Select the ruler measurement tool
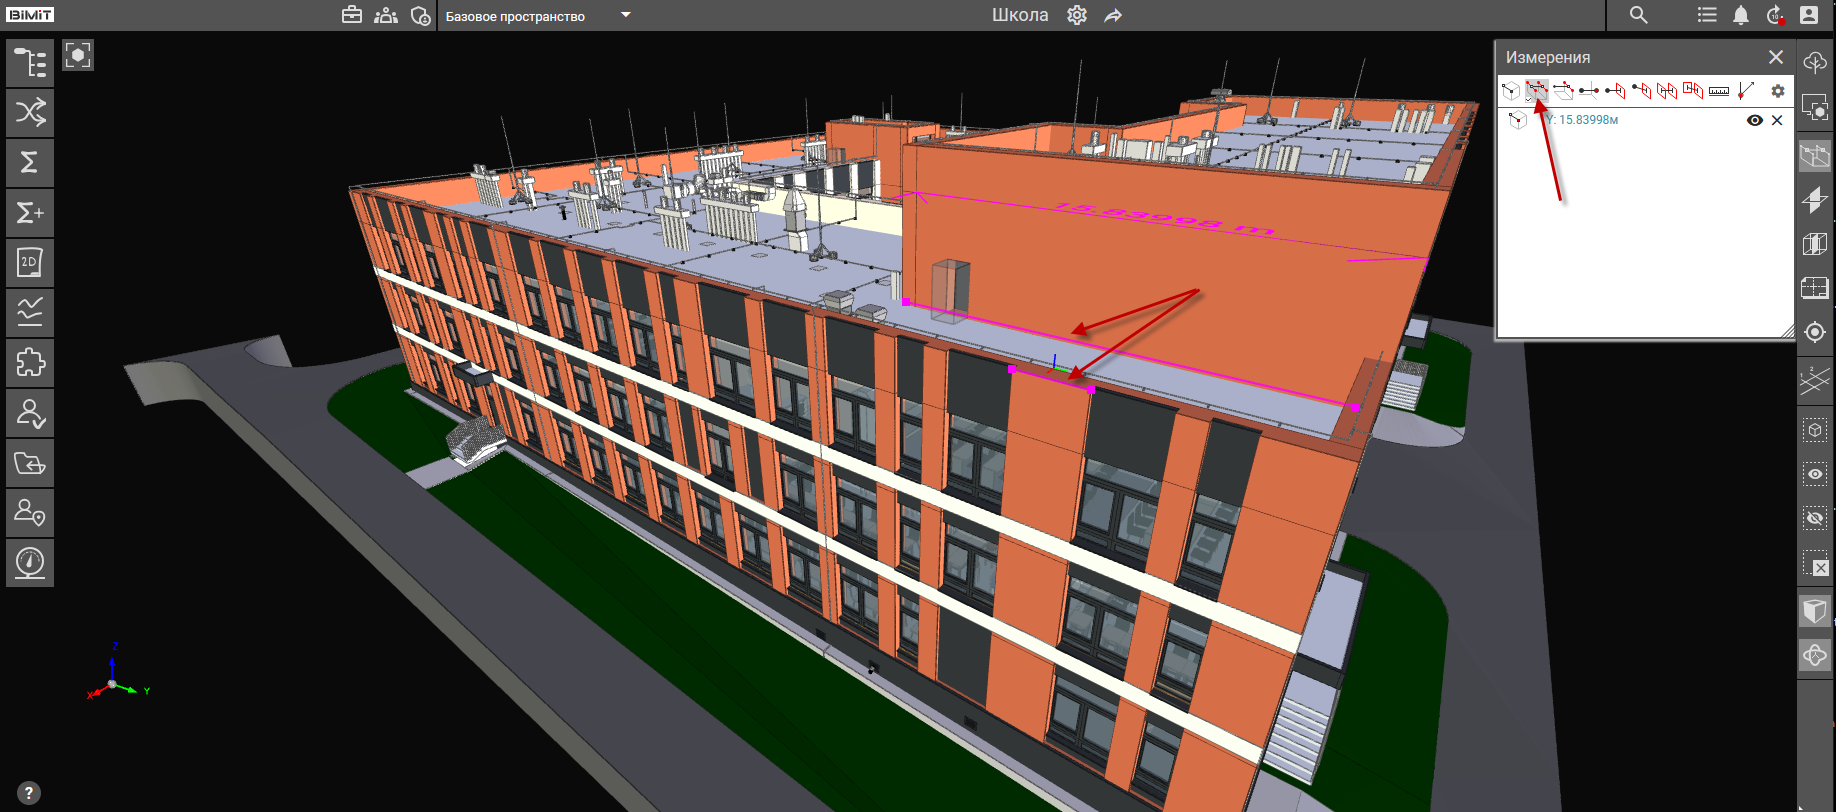Viewport: 1836px width, 812px height. click(1719, 91)
